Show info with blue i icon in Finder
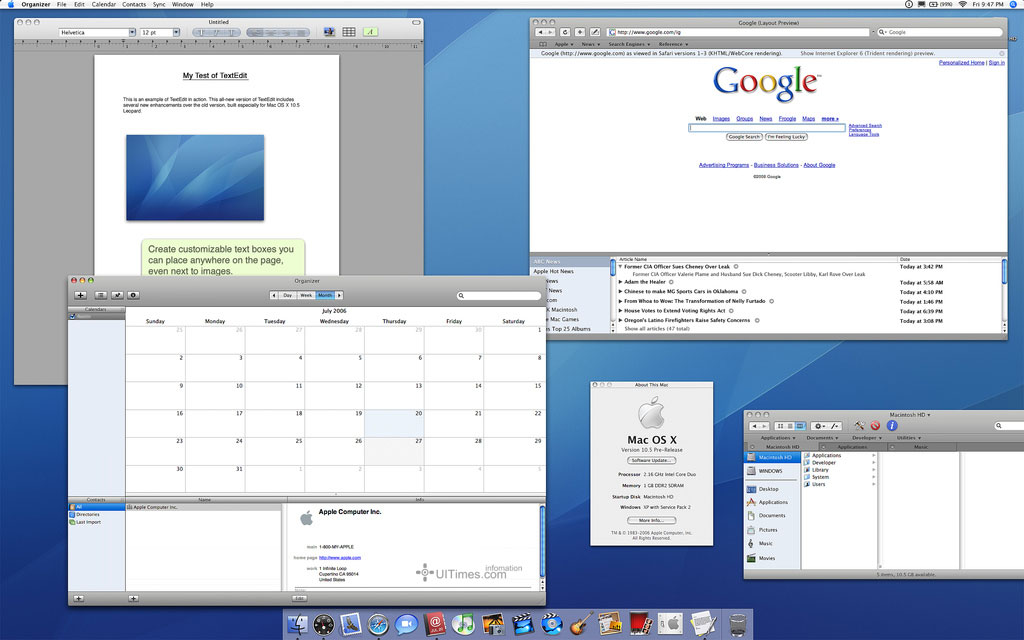 coord(892,426)
